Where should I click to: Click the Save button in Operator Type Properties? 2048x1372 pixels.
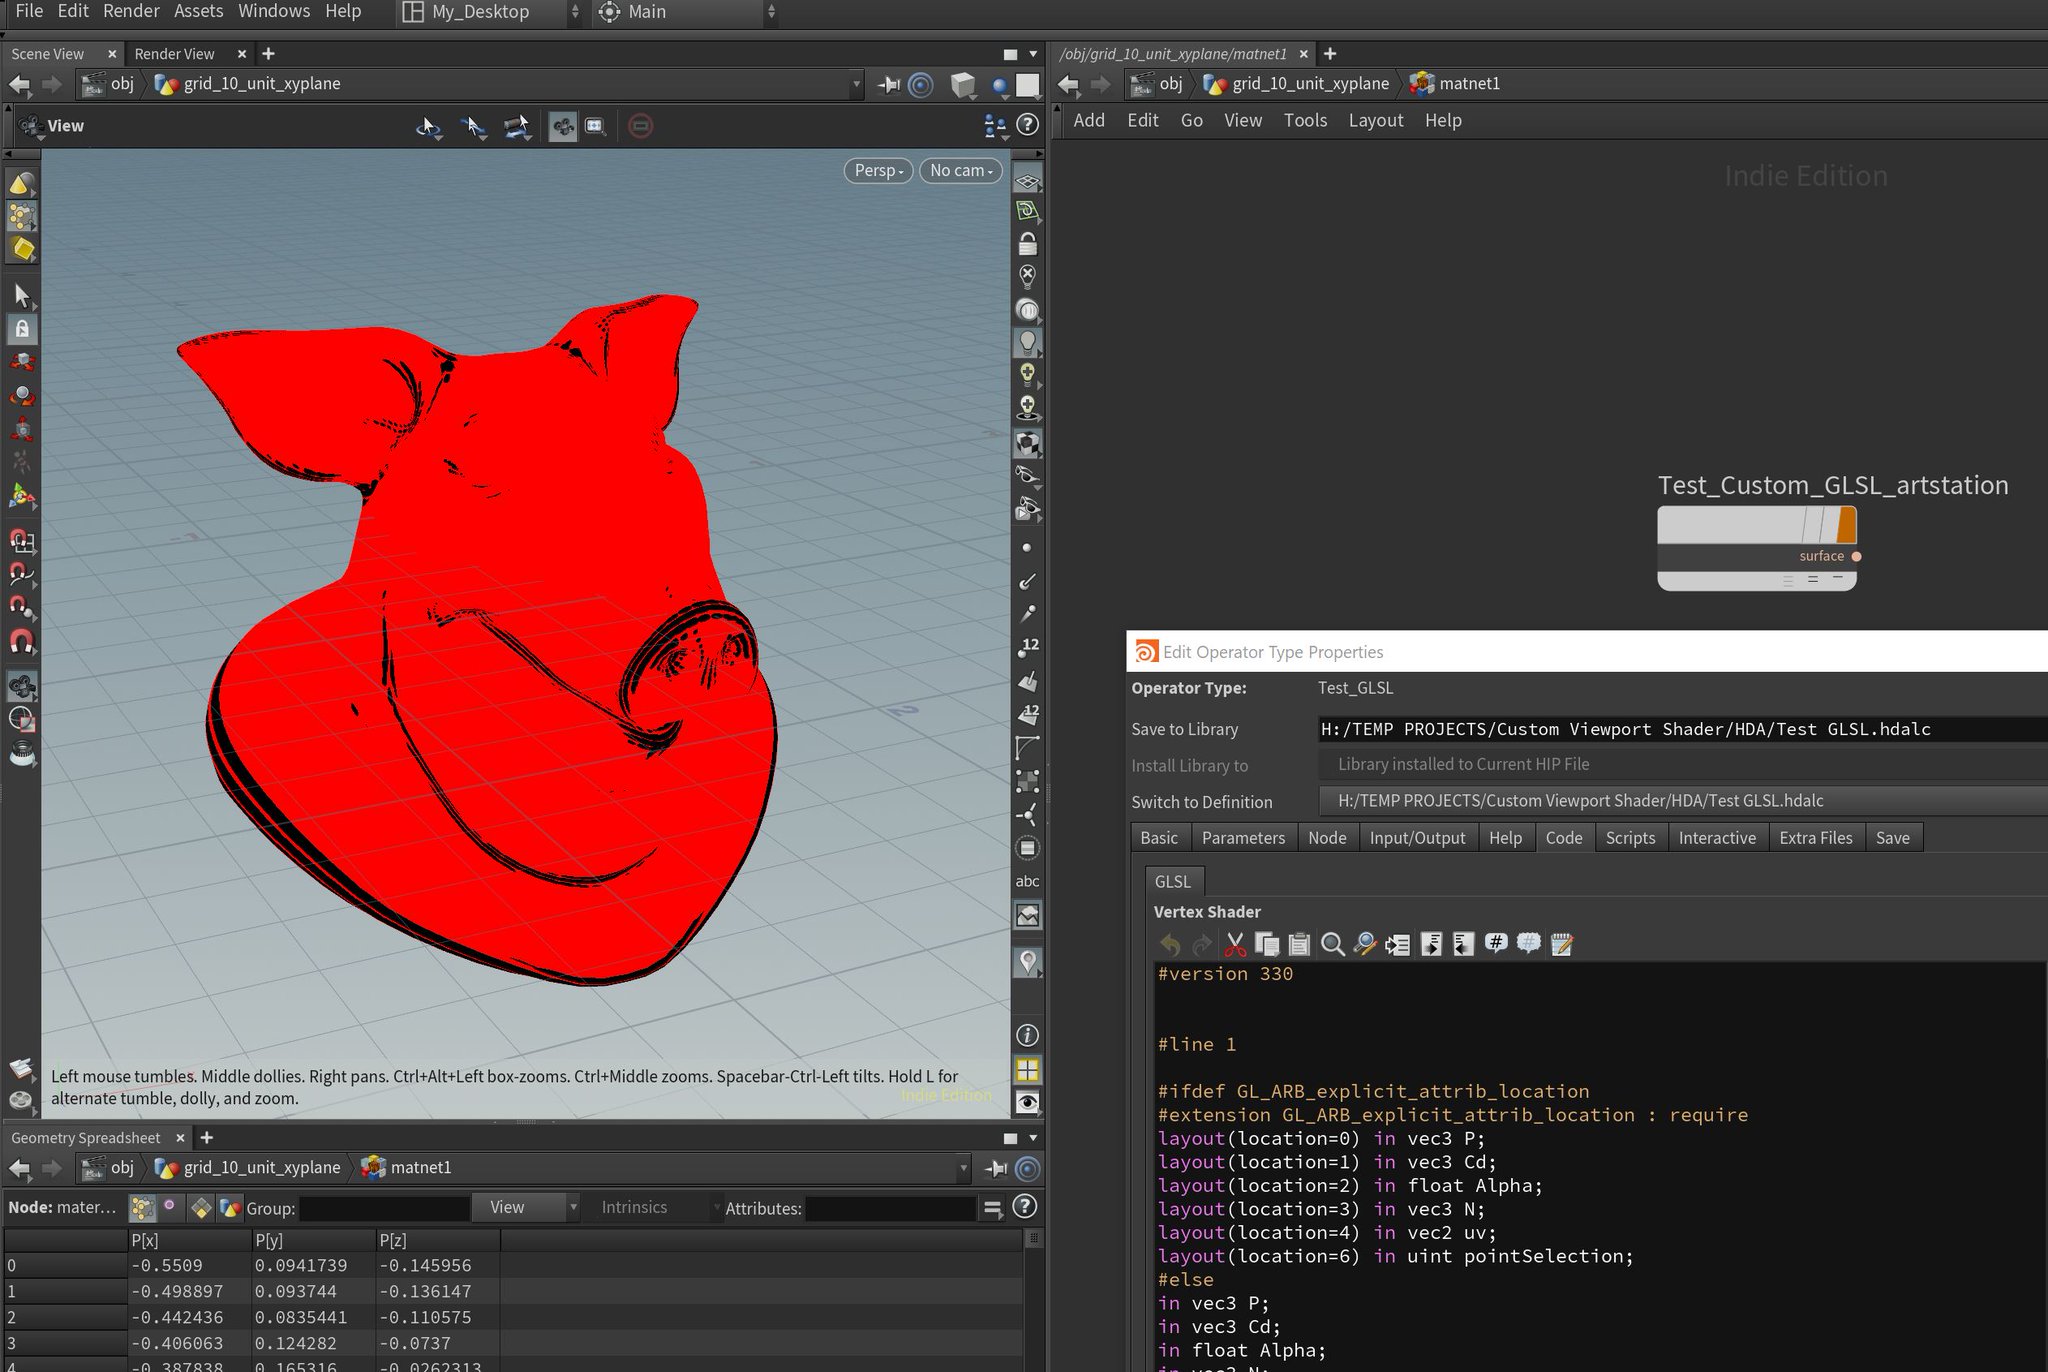pyautogui.click(x=1894, y=838)
